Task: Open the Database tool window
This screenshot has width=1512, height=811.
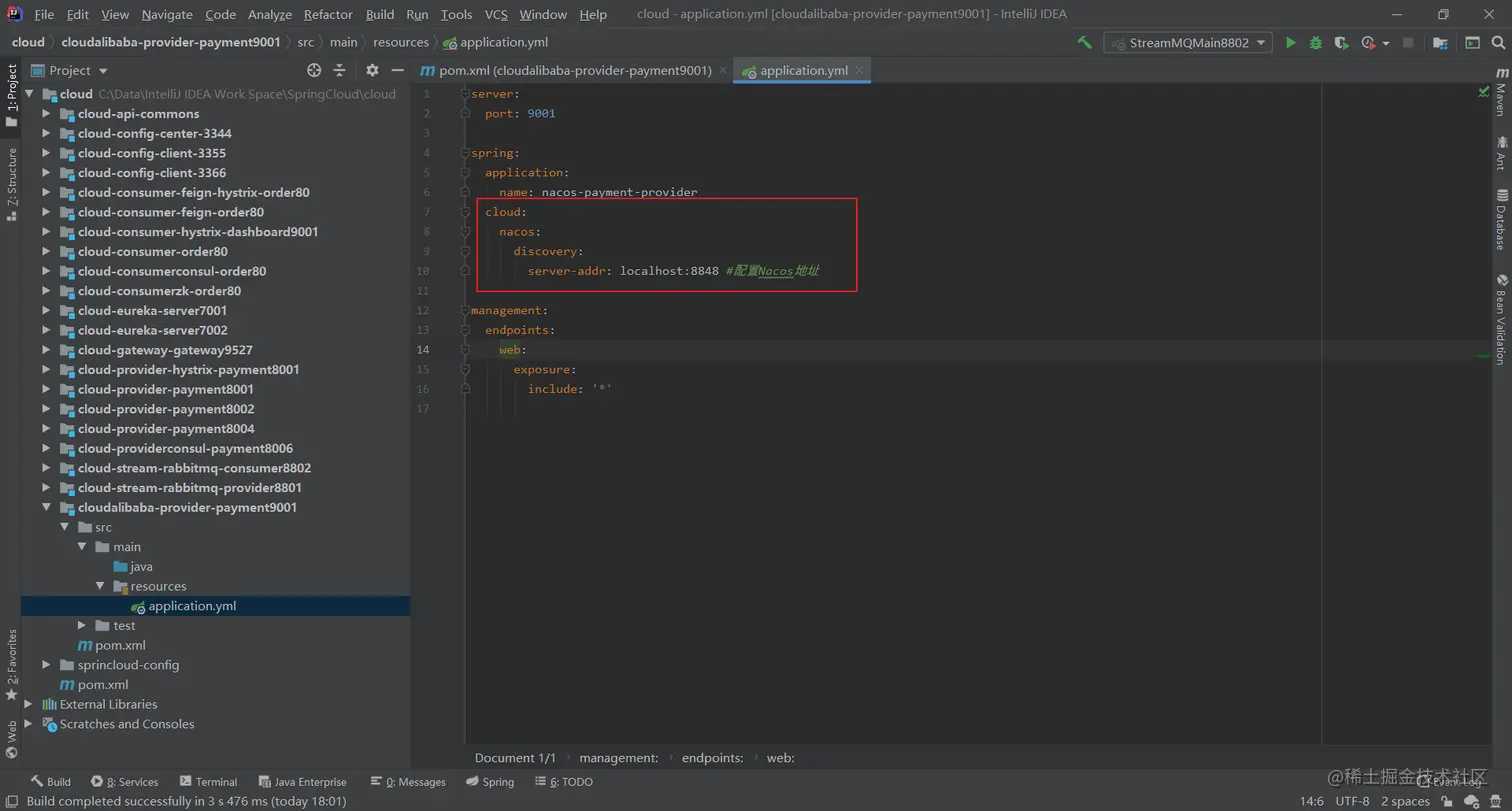Action: [x=1501, y=219]
